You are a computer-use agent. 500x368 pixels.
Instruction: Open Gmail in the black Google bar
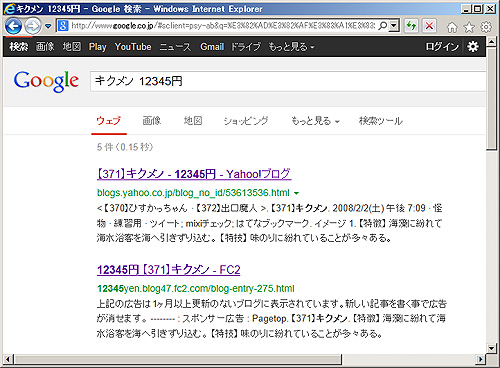[x=212, y=47]
